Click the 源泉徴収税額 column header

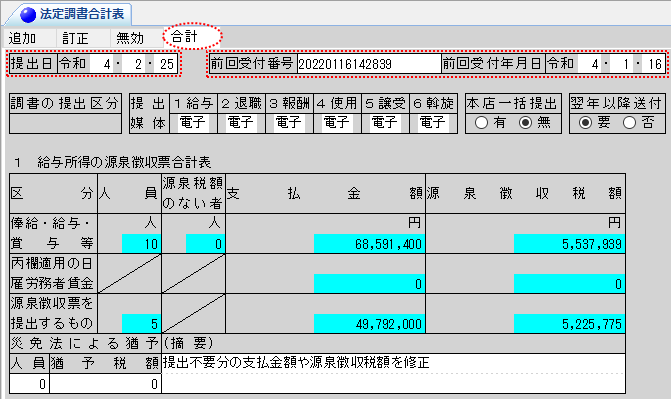tap(525, 194)
